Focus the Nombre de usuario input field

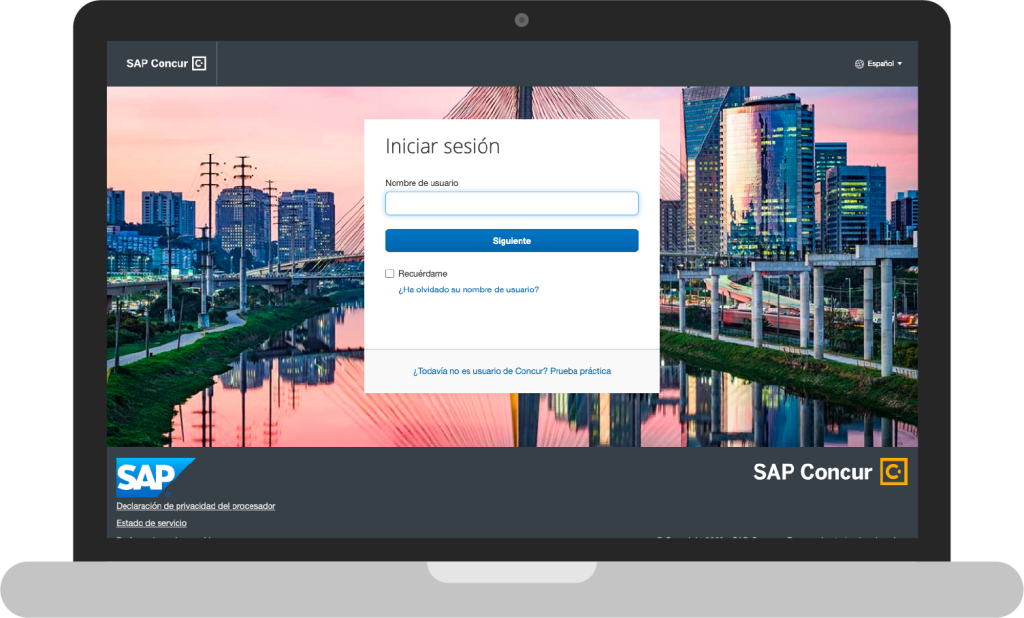(511, 203)
